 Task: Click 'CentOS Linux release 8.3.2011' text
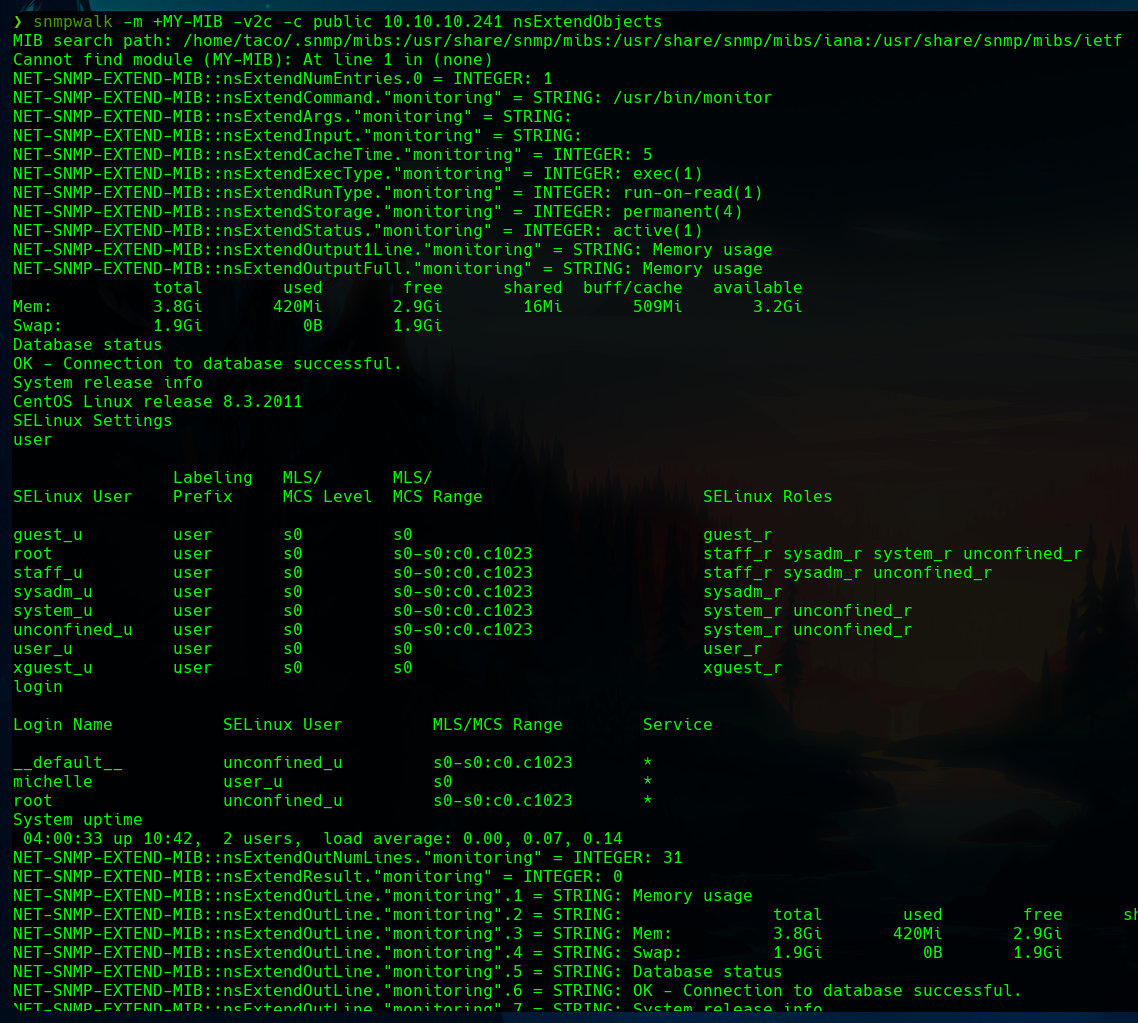click(157, 402)
